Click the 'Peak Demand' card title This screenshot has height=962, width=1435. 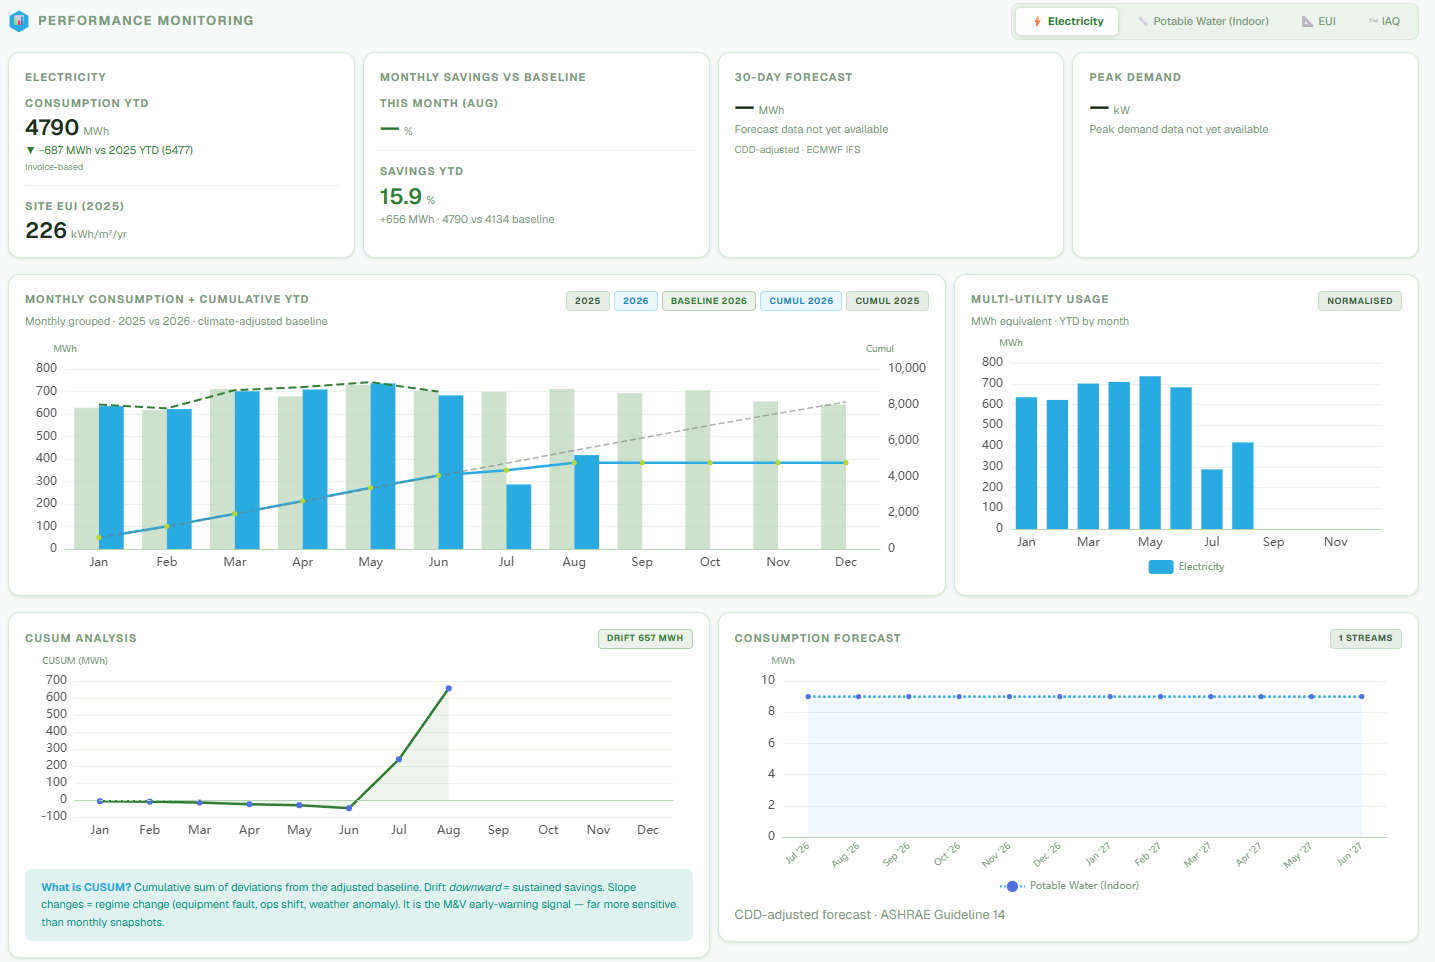[x=1135, y=78]
